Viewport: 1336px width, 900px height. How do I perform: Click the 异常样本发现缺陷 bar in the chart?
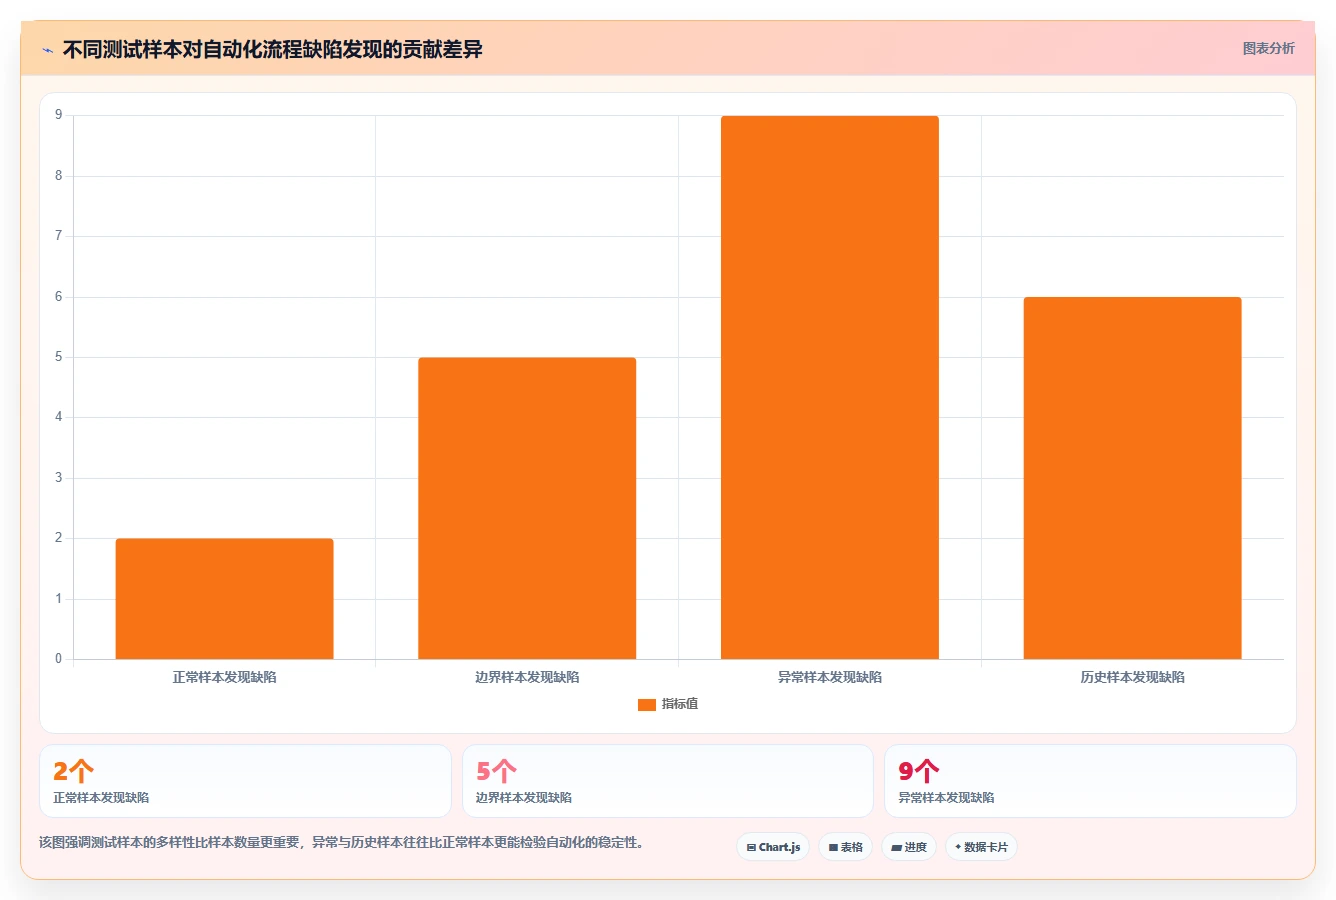[830, 388]
